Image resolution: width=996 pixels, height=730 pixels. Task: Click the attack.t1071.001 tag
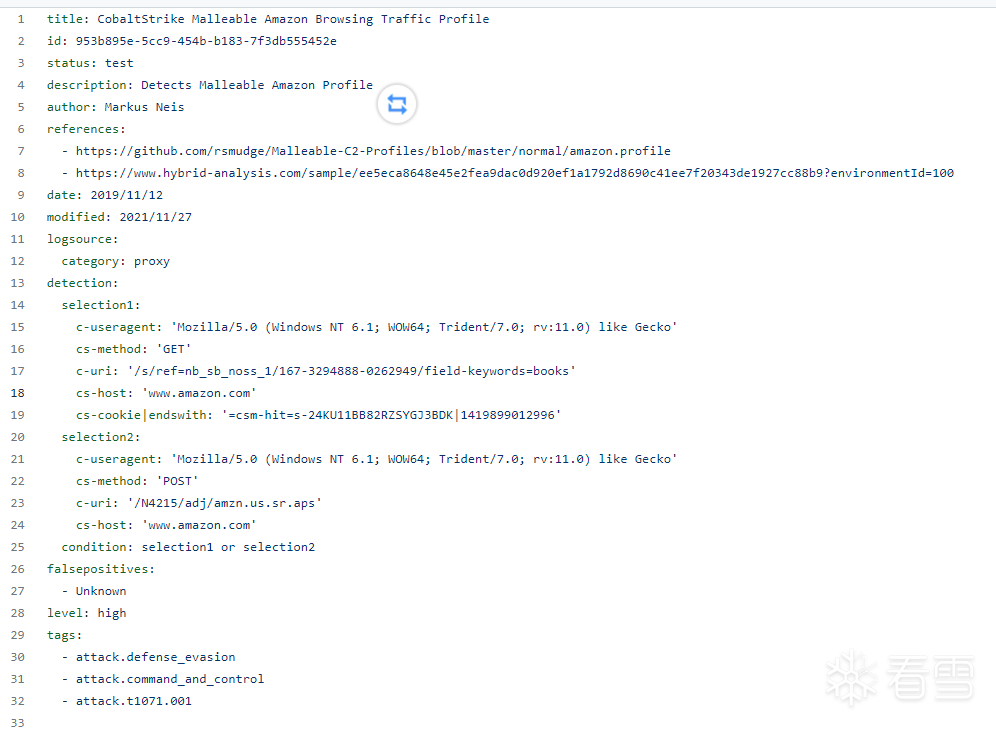point(133,701)
